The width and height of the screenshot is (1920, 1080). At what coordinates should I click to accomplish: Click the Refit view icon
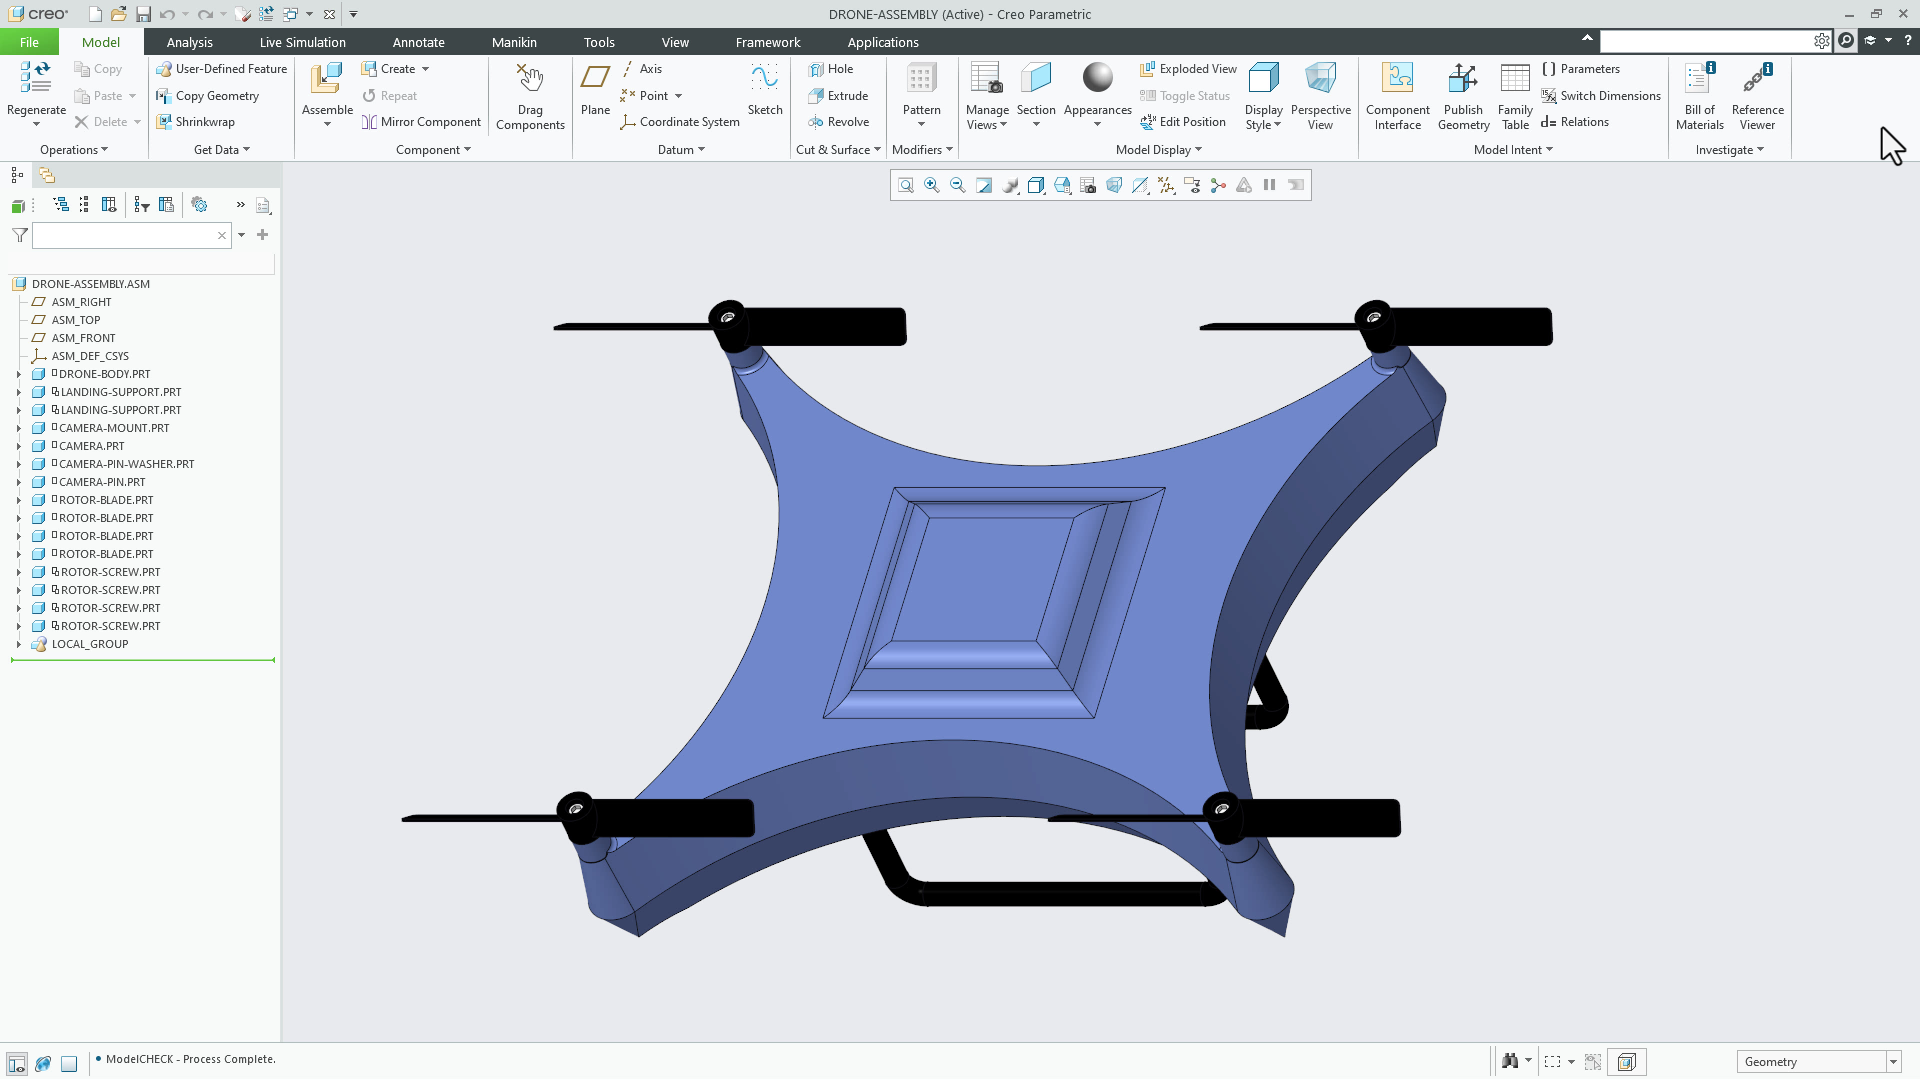(905, 185)
